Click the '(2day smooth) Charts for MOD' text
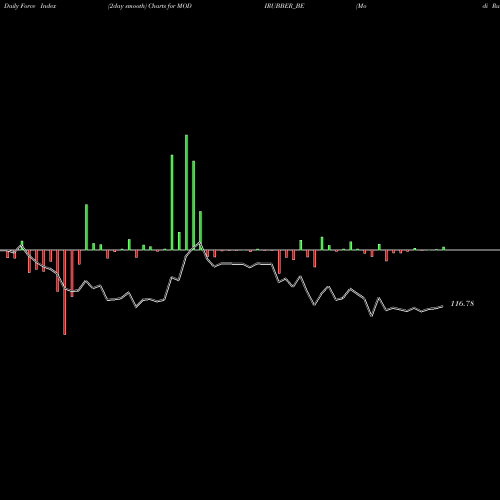Image resolution: width=500 pixels, height=500 pixels. [150, 6]
